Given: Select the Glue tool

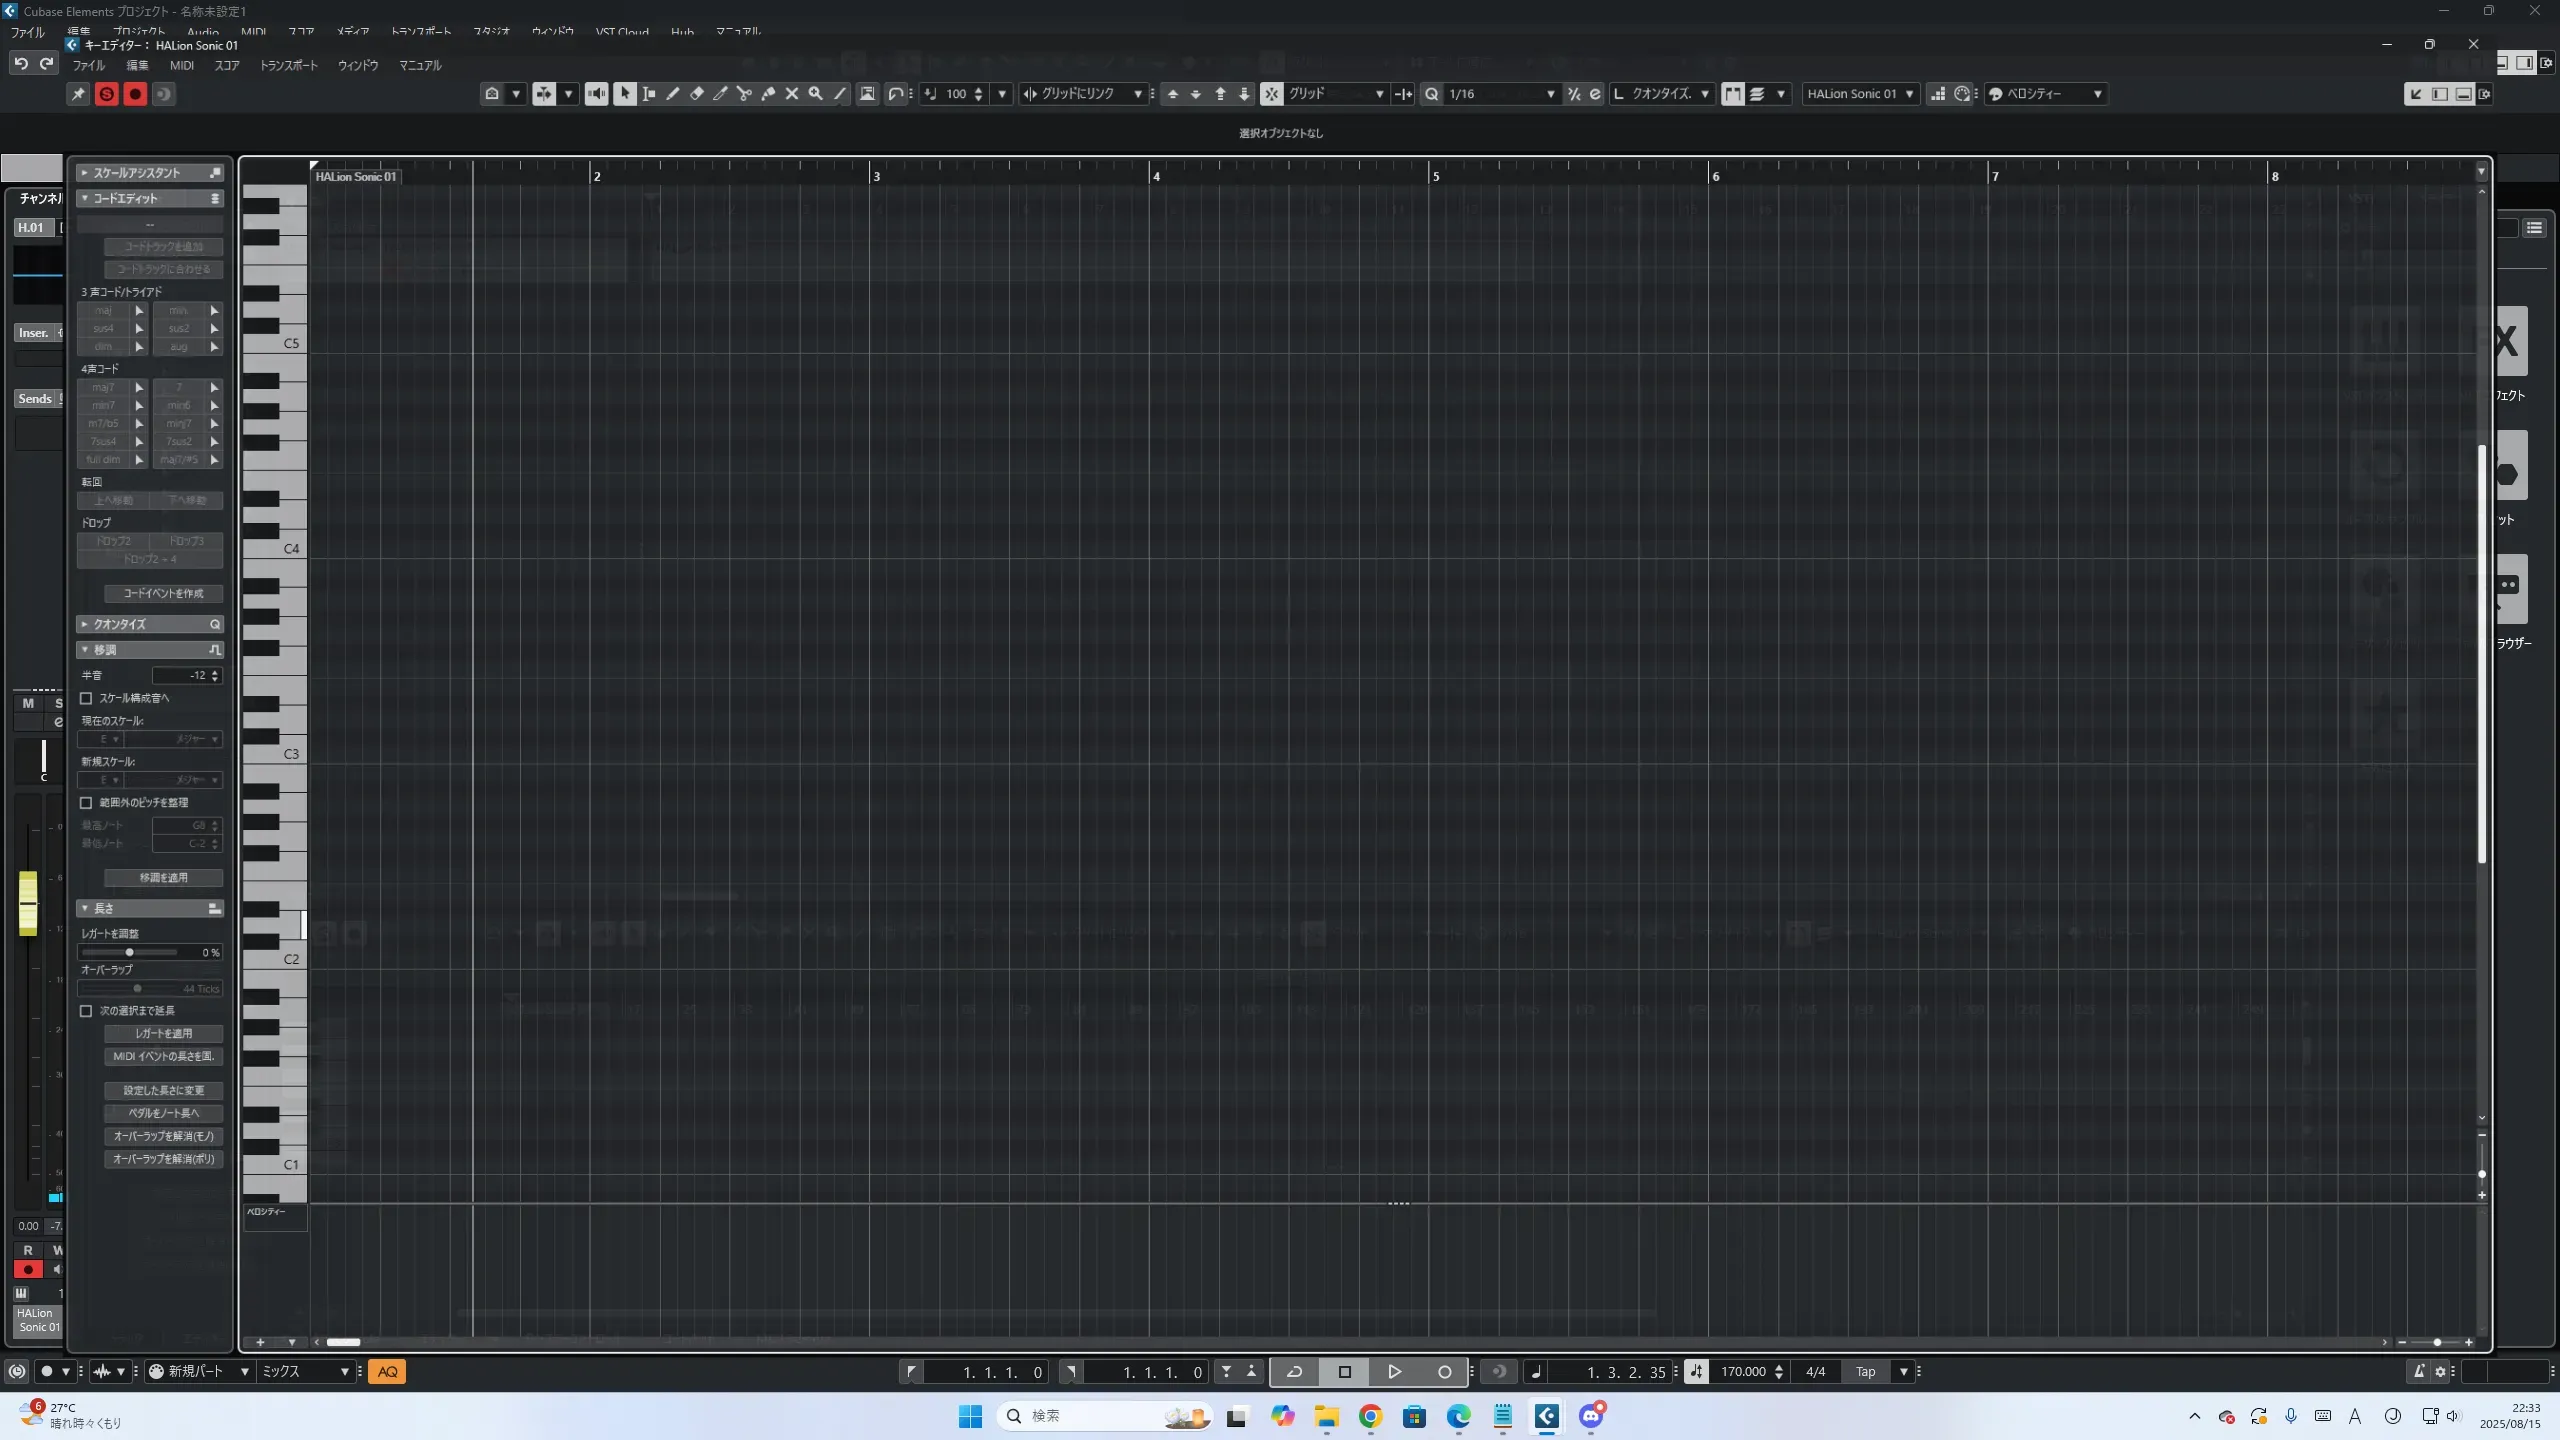Looking at the screenshot, I should [768, 94].
